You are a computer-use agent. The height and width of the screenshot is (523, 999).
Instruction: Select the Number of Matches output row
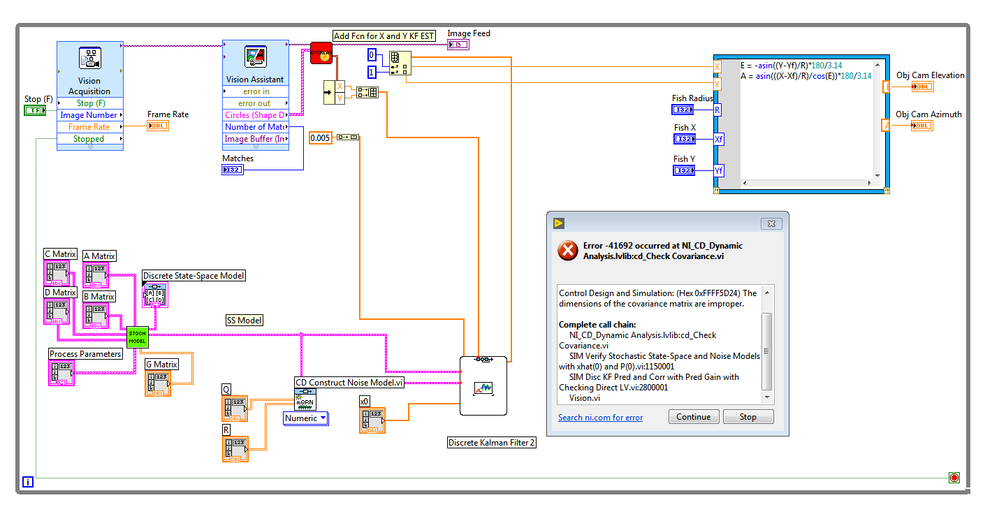(x=255, y=127)
